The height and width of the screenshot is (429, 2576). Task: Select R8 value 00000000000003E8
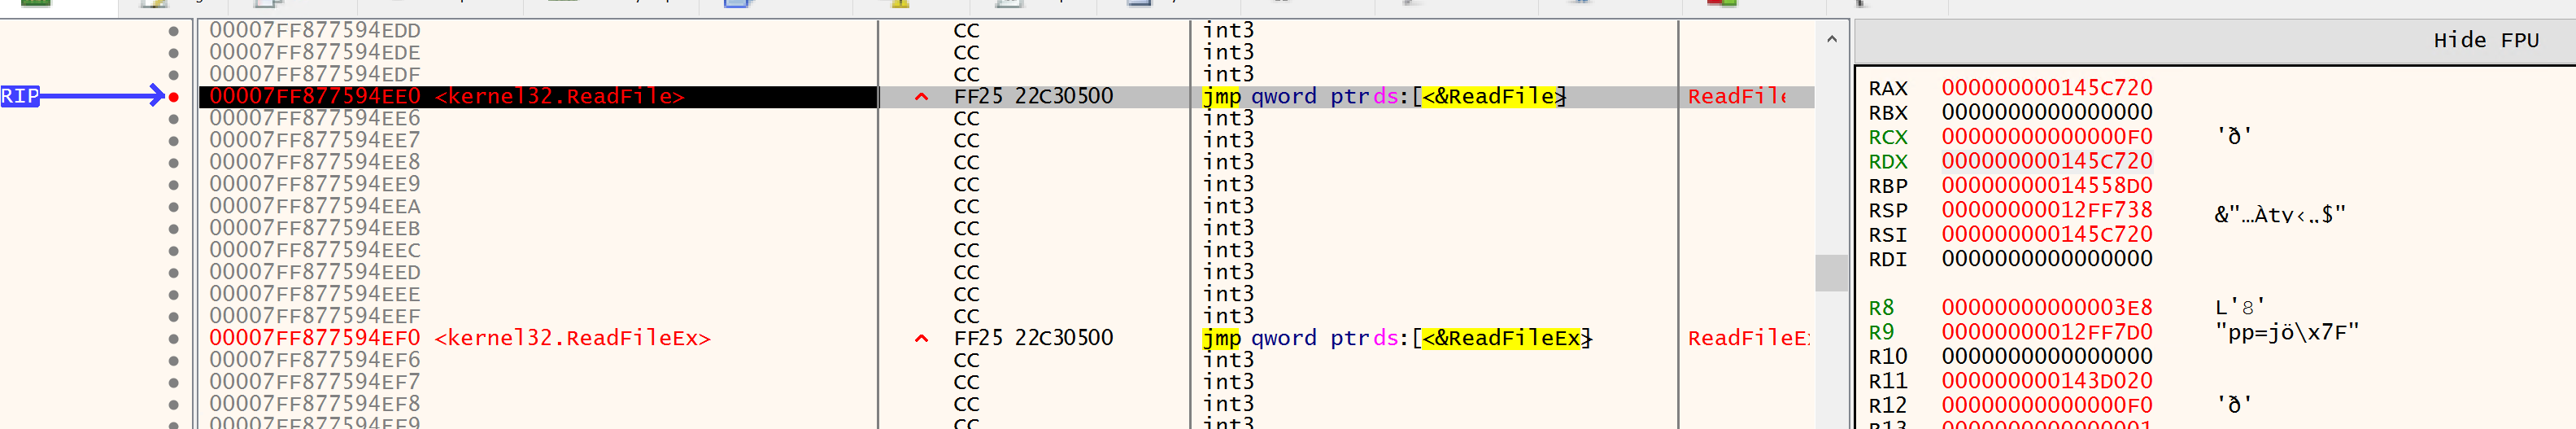click(x=2047, y=308)
